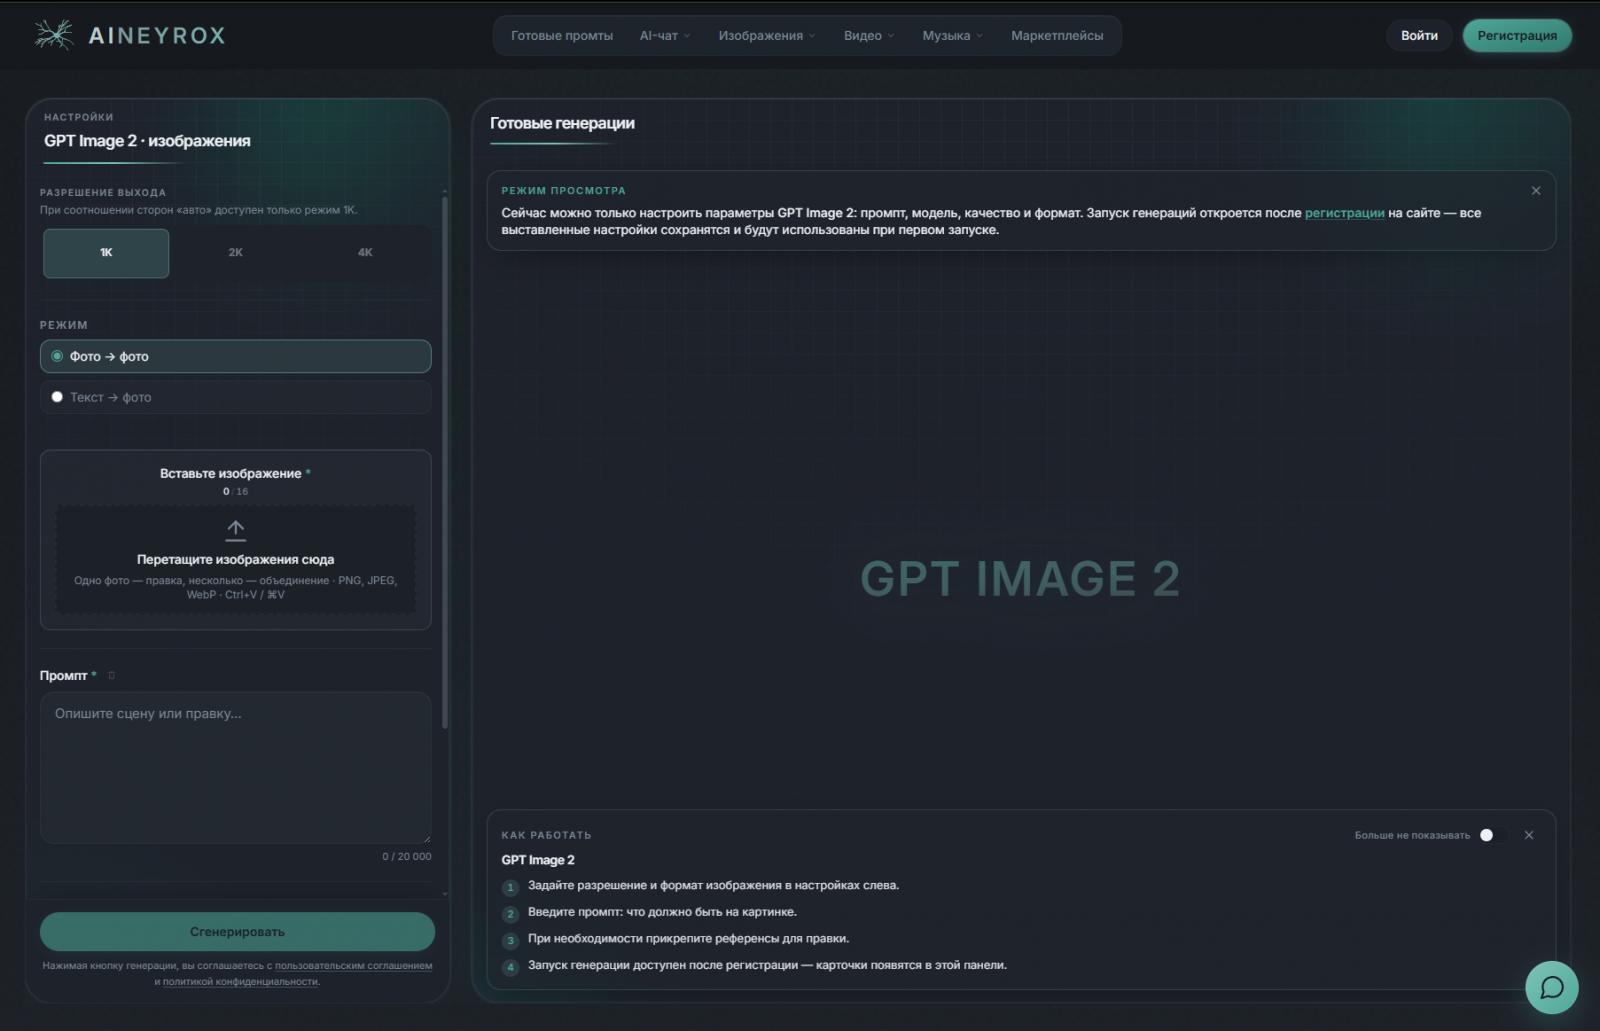Image resolution: width=1600 pixels, height=1031 pixels.
Task: Click the GPT Image 2 · изображения title
Action: tap(147, 141)
